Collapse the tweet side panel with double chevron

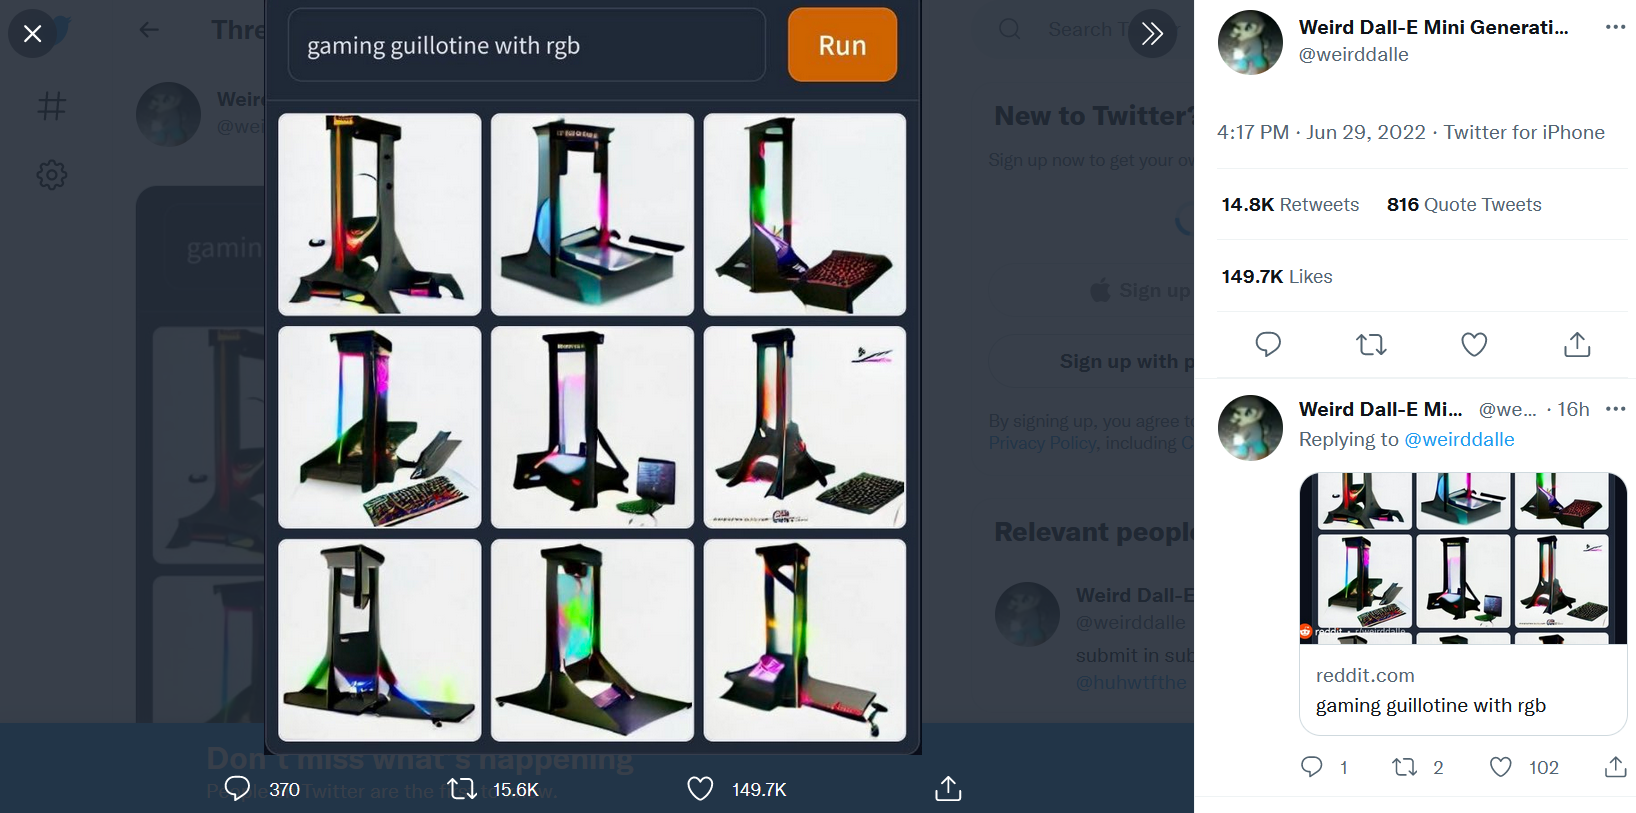[1152, 34]
